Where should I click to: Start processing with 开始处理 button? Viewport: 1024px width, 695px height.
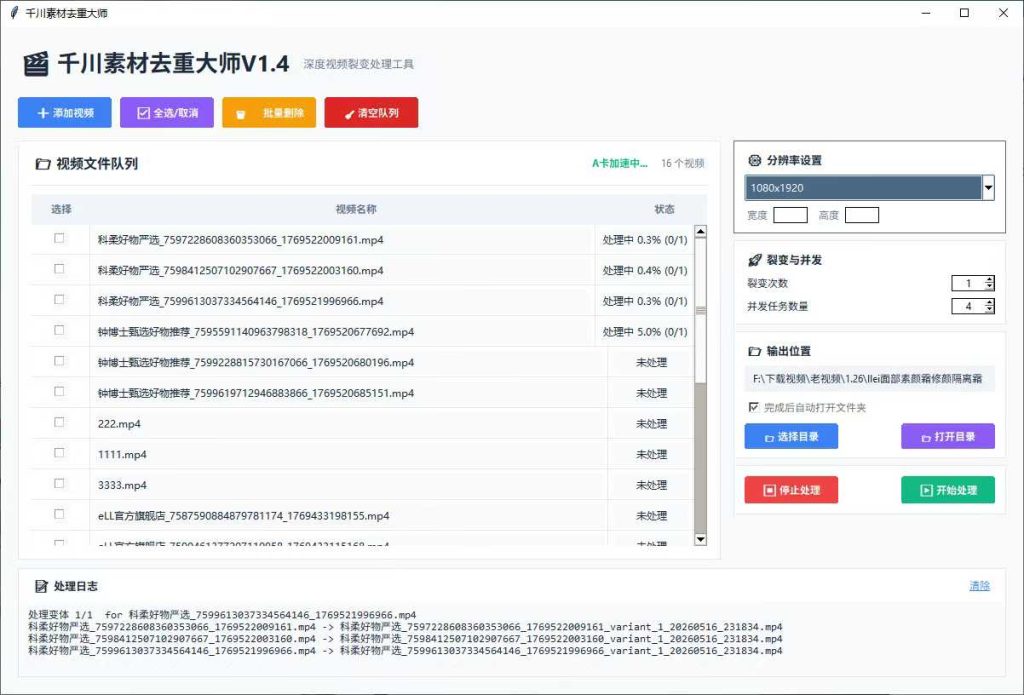pos(948,490)
